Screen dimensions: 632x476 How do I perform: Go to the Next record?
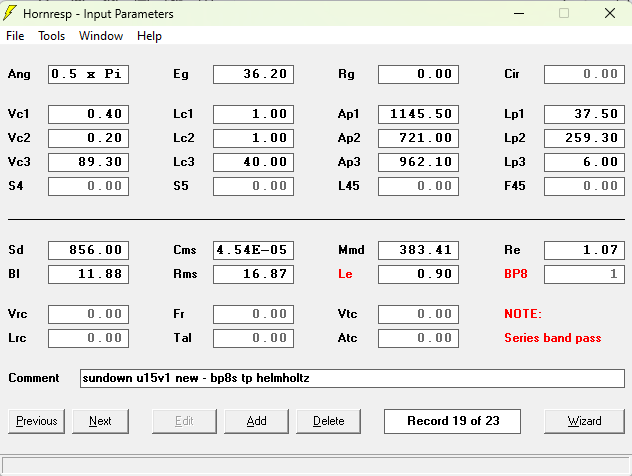pos(100,421)
